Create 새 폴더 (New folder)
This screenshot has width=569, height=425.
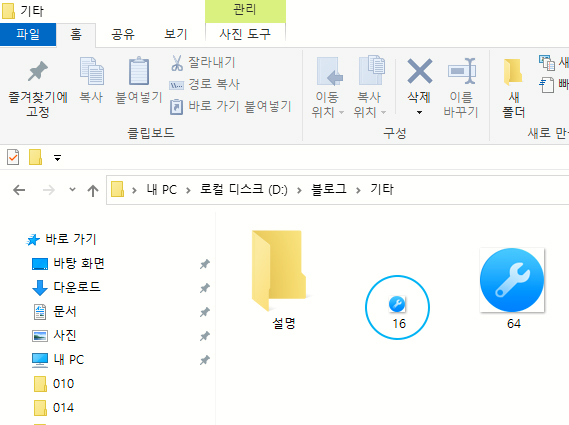(x=513, y=89)
